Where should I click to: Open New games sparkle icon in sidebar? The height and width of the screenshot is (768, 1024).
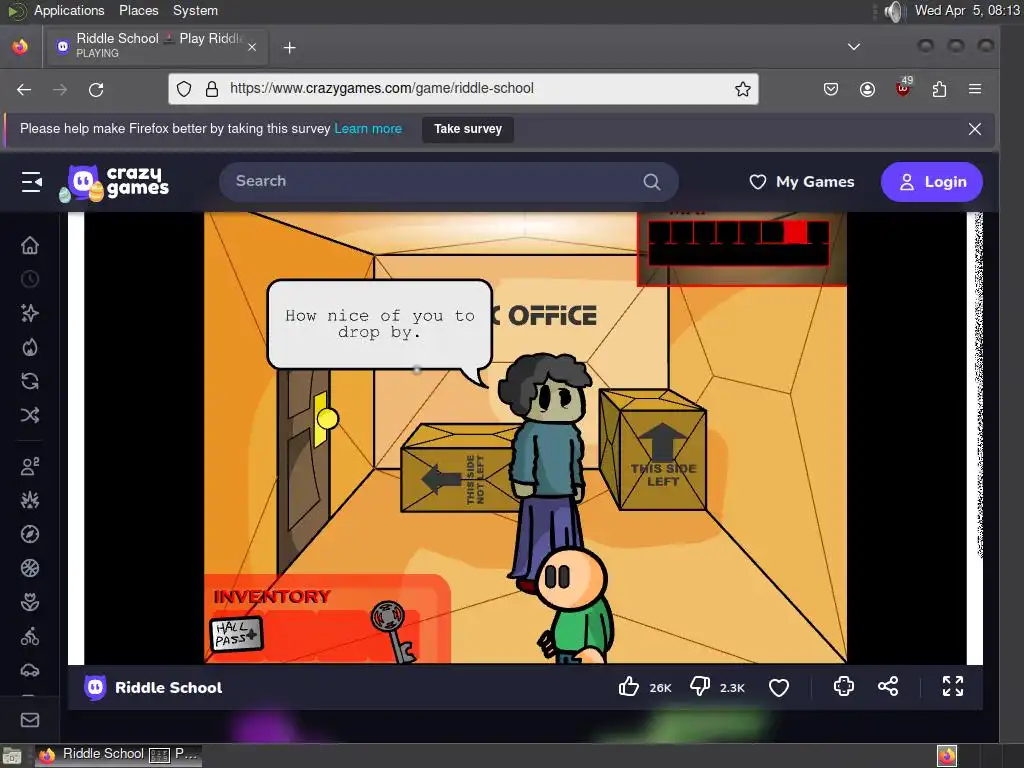coord(30,313)
